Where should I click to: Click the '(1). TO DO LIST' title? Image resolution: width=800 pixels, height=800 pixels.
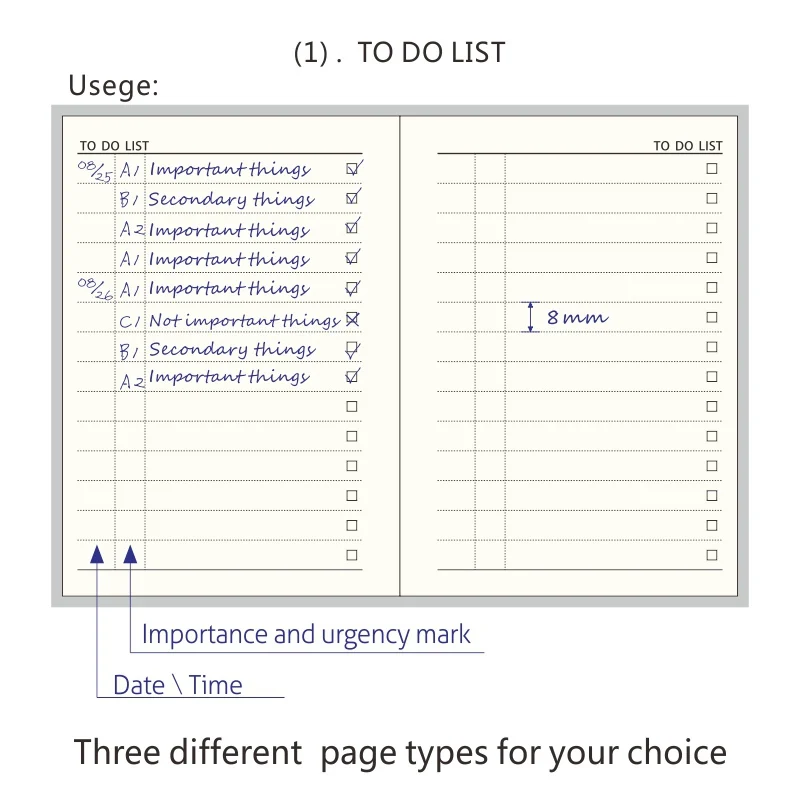click(399, 53)
